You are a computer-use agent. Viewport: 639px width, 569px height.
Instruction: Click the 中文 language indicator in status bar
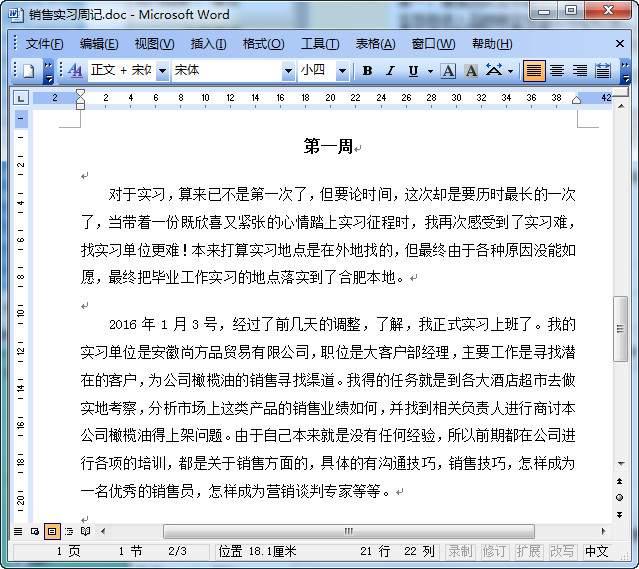(x=597, y=551)
